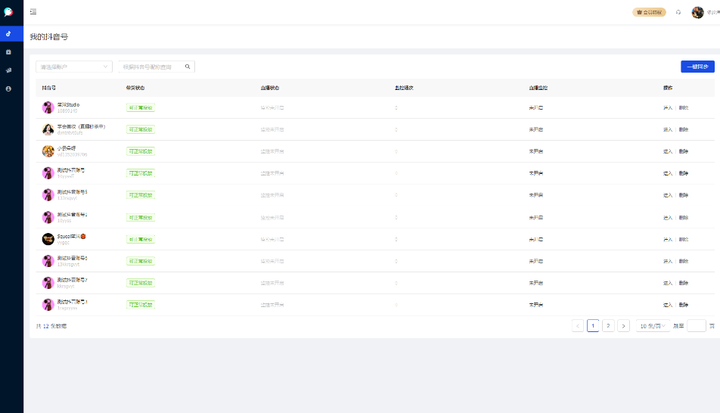Click the crown membership upgrade badge
The width and height of the screenshot is (720, 413).
[x=649, y=12]
